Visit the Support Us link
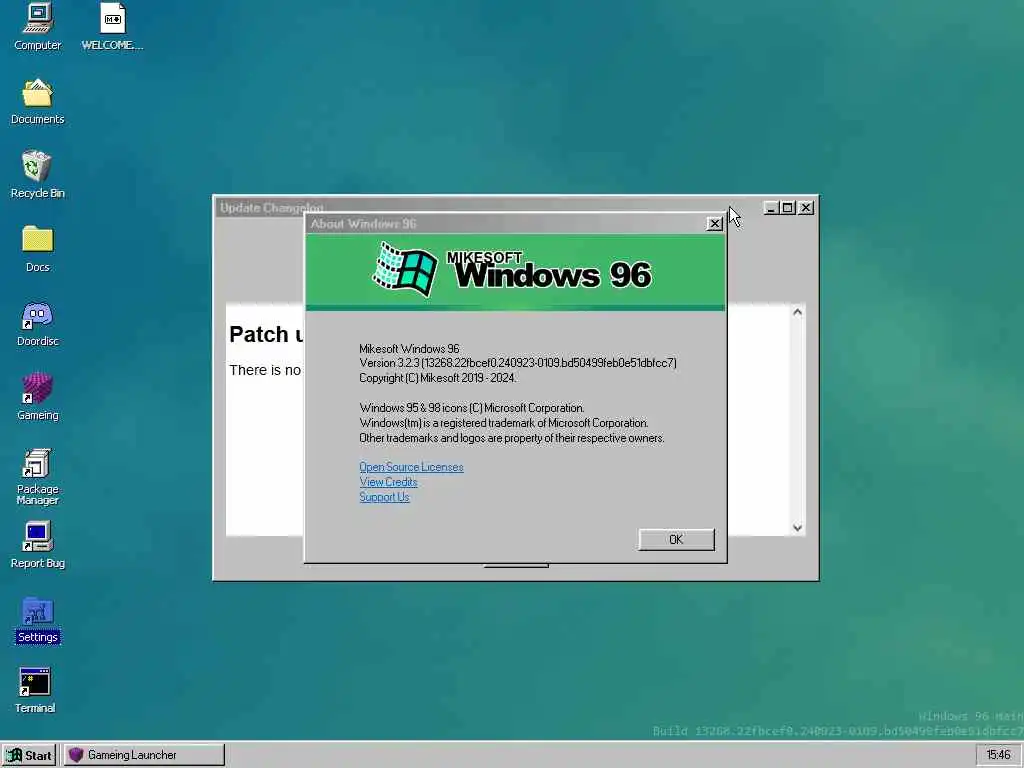The height and width of the screenshot is (768, 1024). [384, 497]
